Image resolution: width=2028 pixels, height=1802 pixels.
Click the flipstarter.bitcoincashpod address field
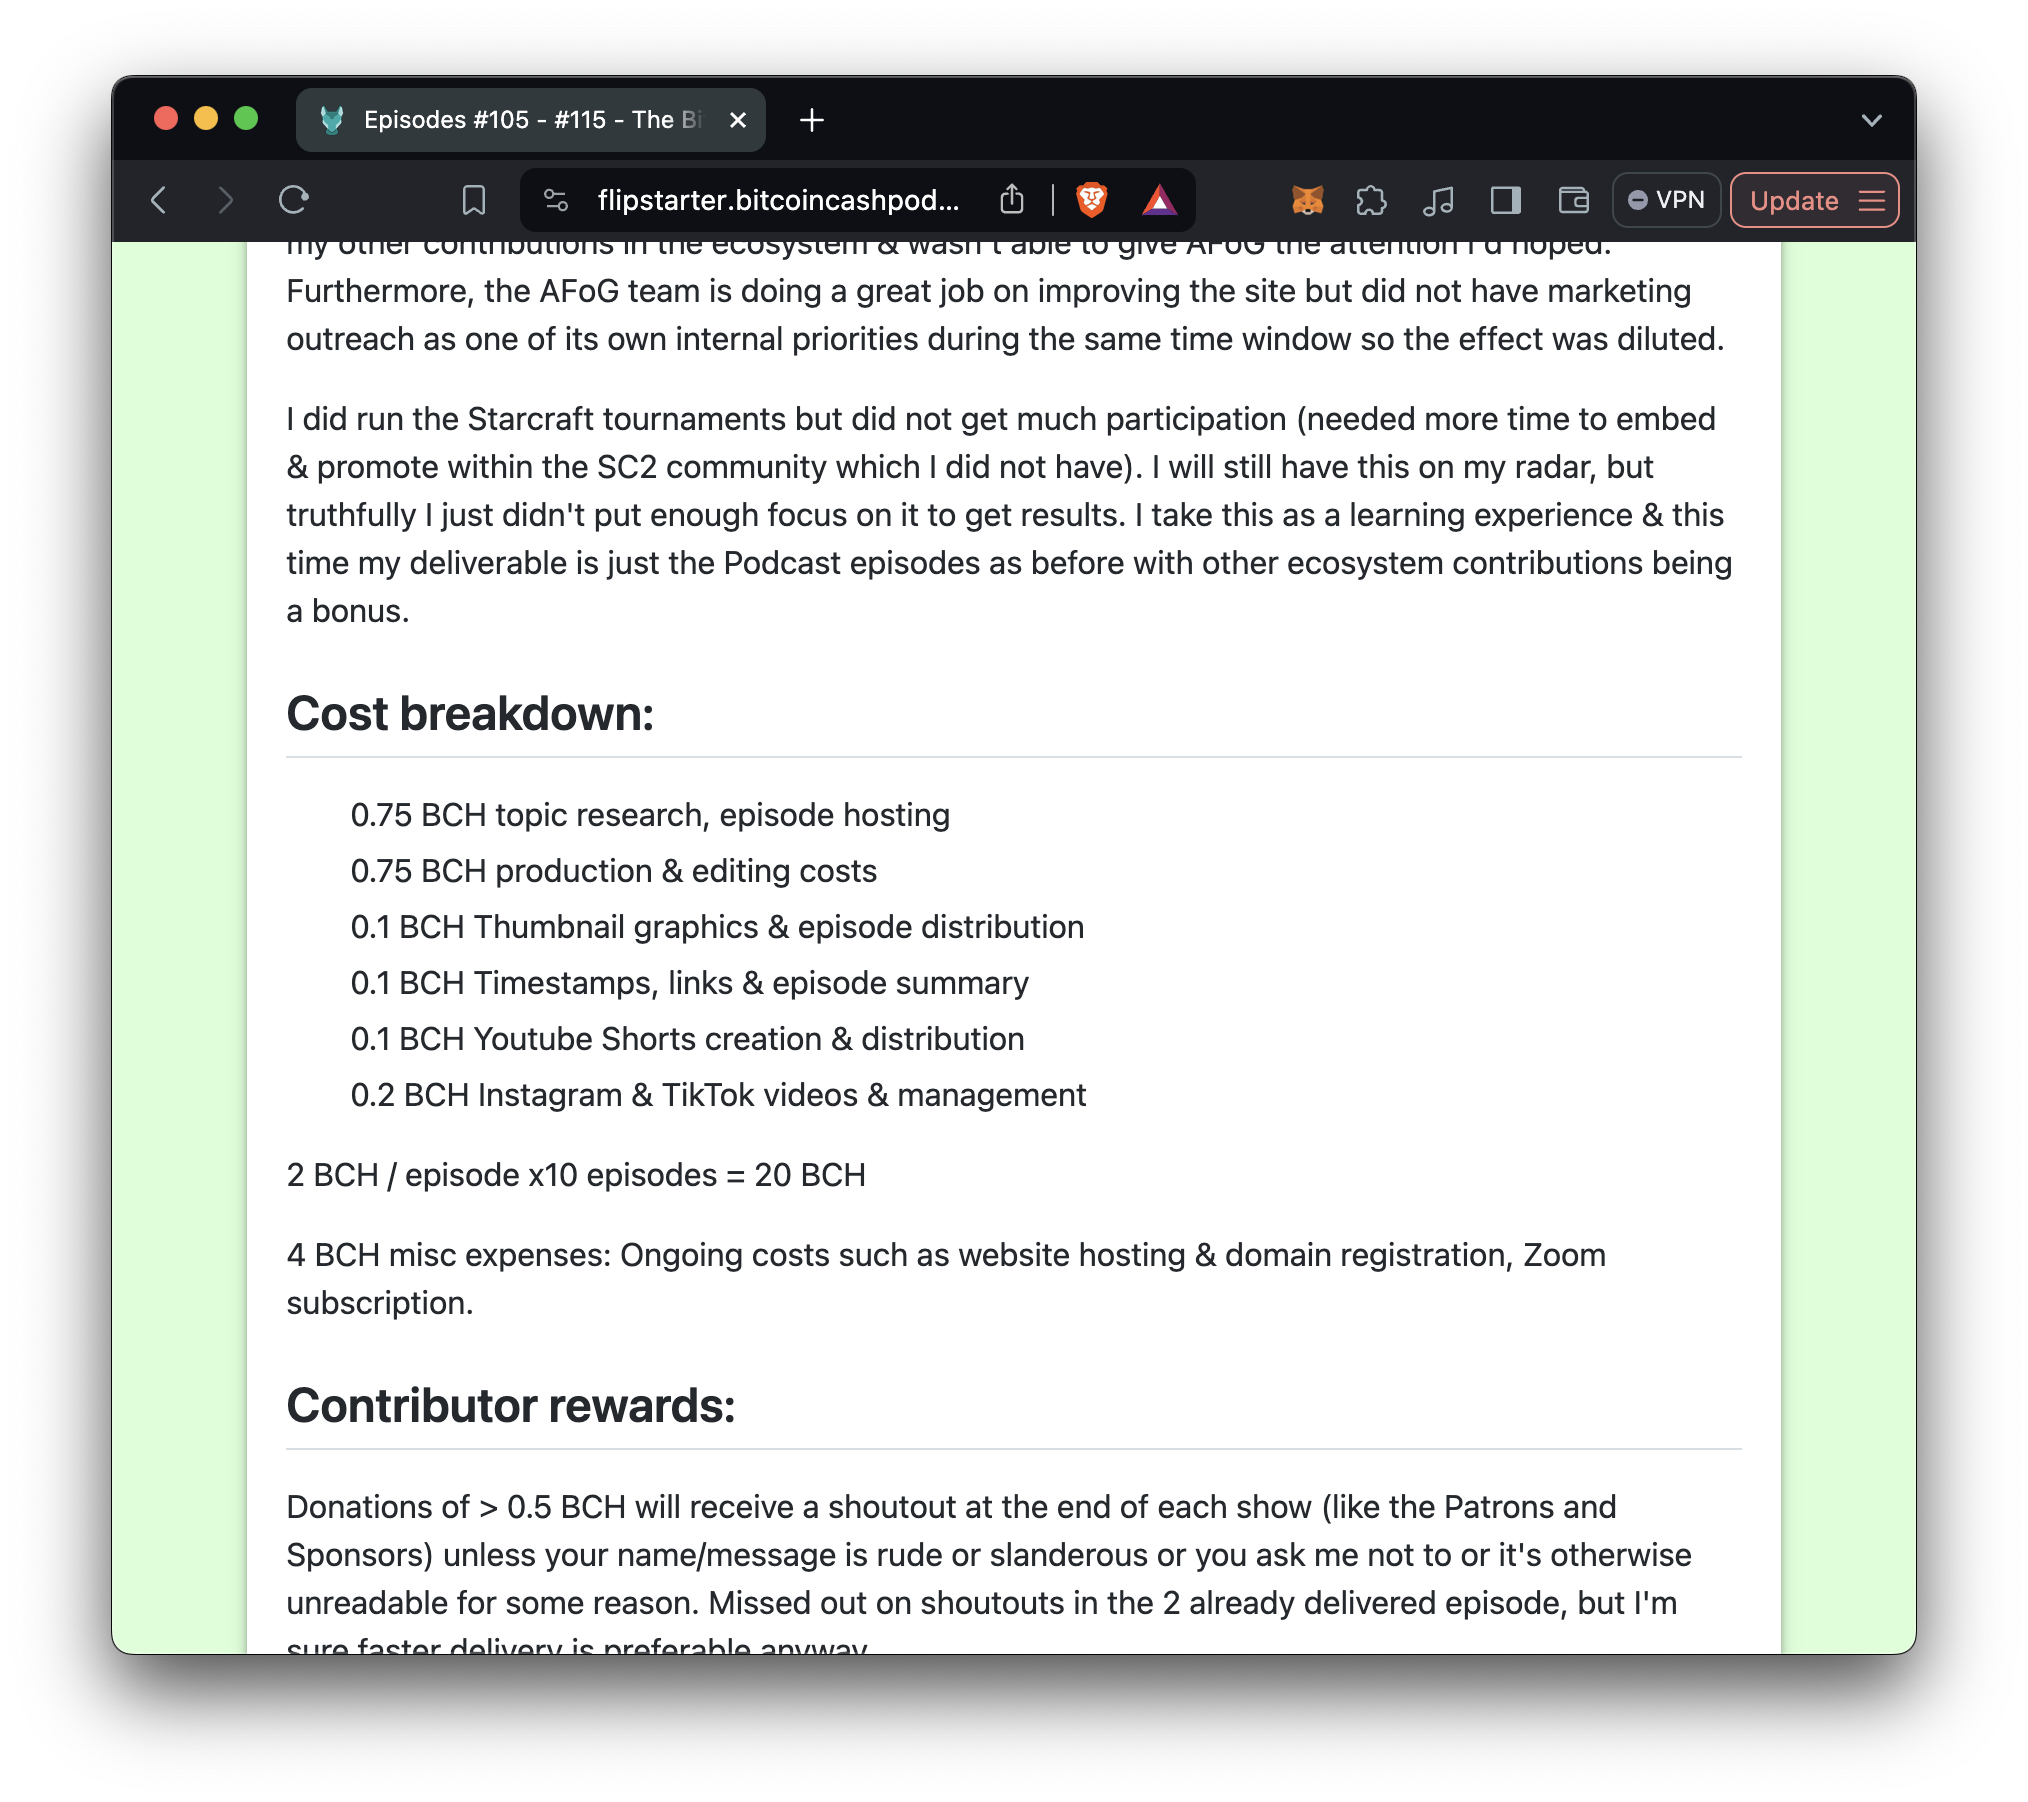tap(778, 200)
